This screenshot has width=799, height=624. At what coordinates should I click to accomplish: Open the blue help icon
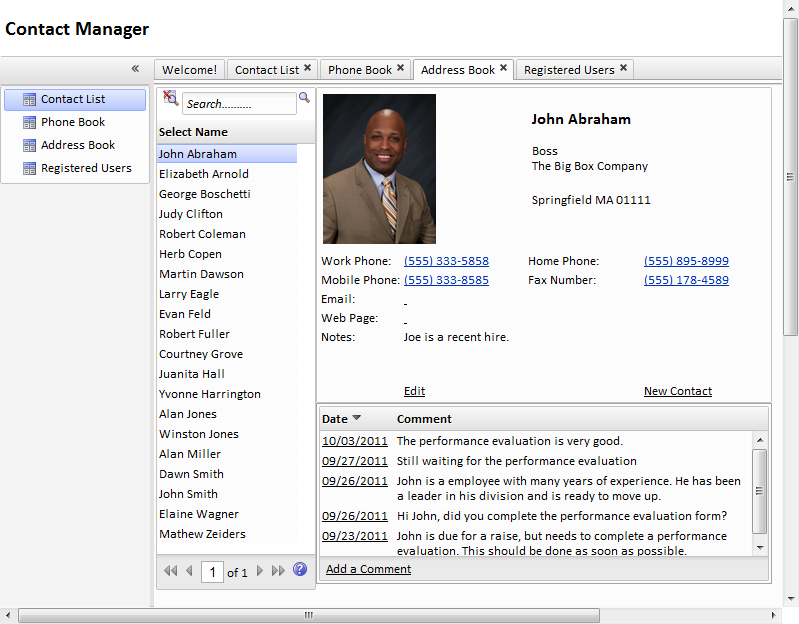(300, 569)
